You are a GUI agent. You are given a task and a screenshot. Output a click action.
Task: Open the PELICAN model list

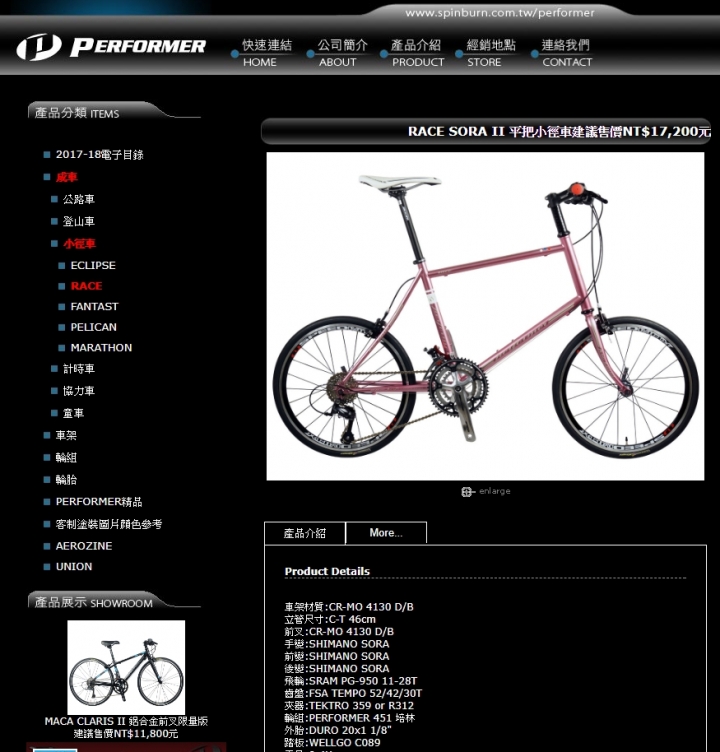pyautogui.click(x=94, y=327)
